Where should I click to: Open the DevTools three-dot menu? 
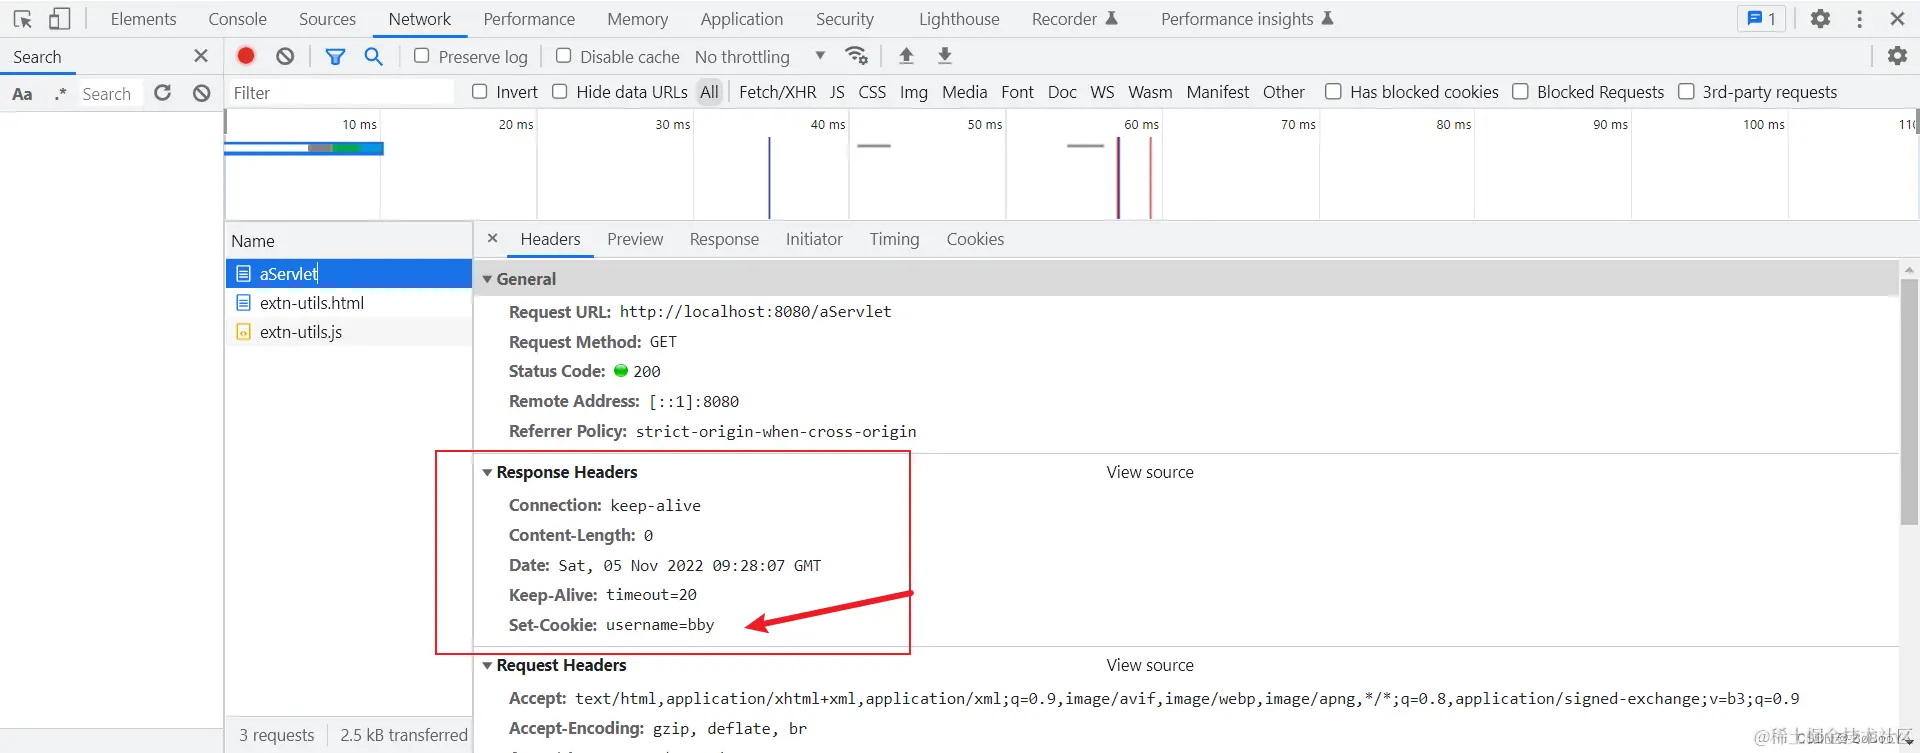(x=1859, y=19)
